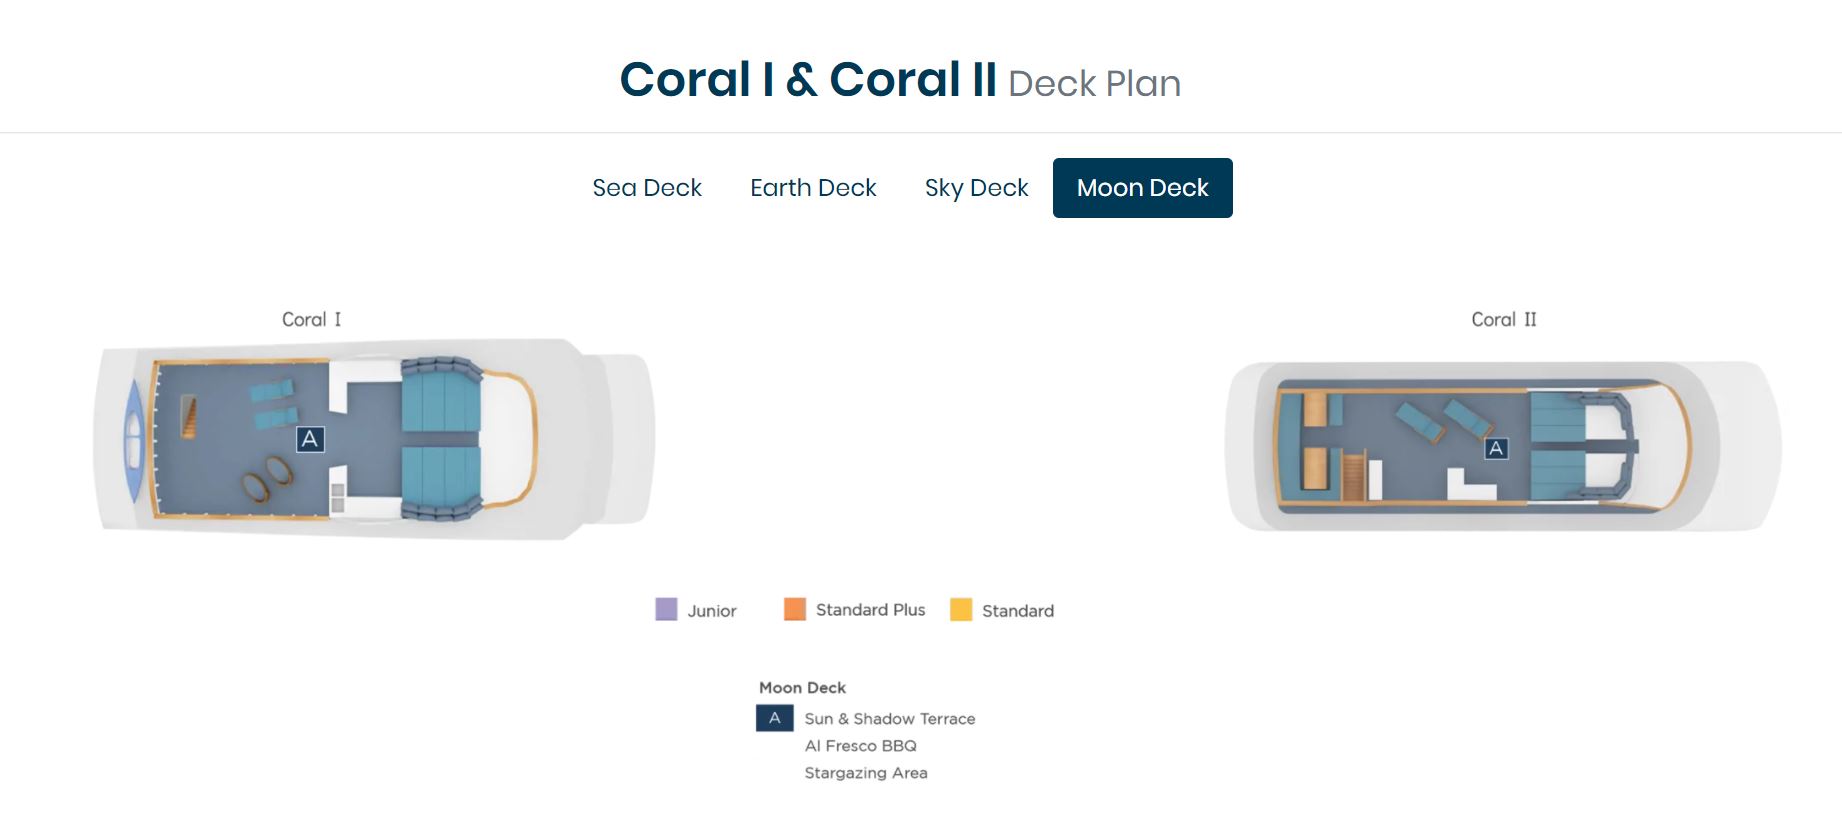Click the Coral I & Coral II title
The height and width of the screenshot is (816, 1842).
(x=808, y=80)
